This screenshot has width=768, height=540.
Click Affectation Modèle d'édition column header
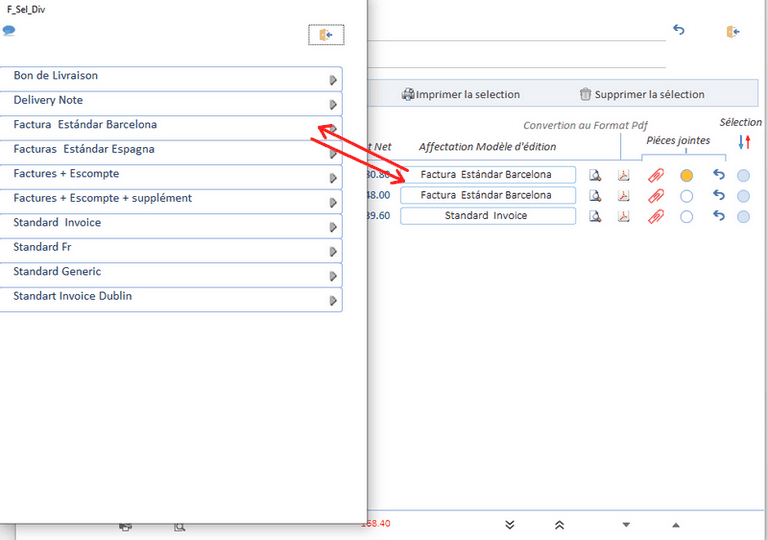(x=487, y=147)
